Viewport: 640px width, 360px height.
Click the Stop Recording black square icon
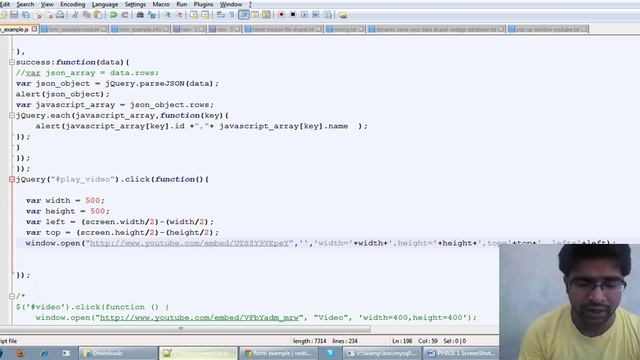[x=293, y=15]
